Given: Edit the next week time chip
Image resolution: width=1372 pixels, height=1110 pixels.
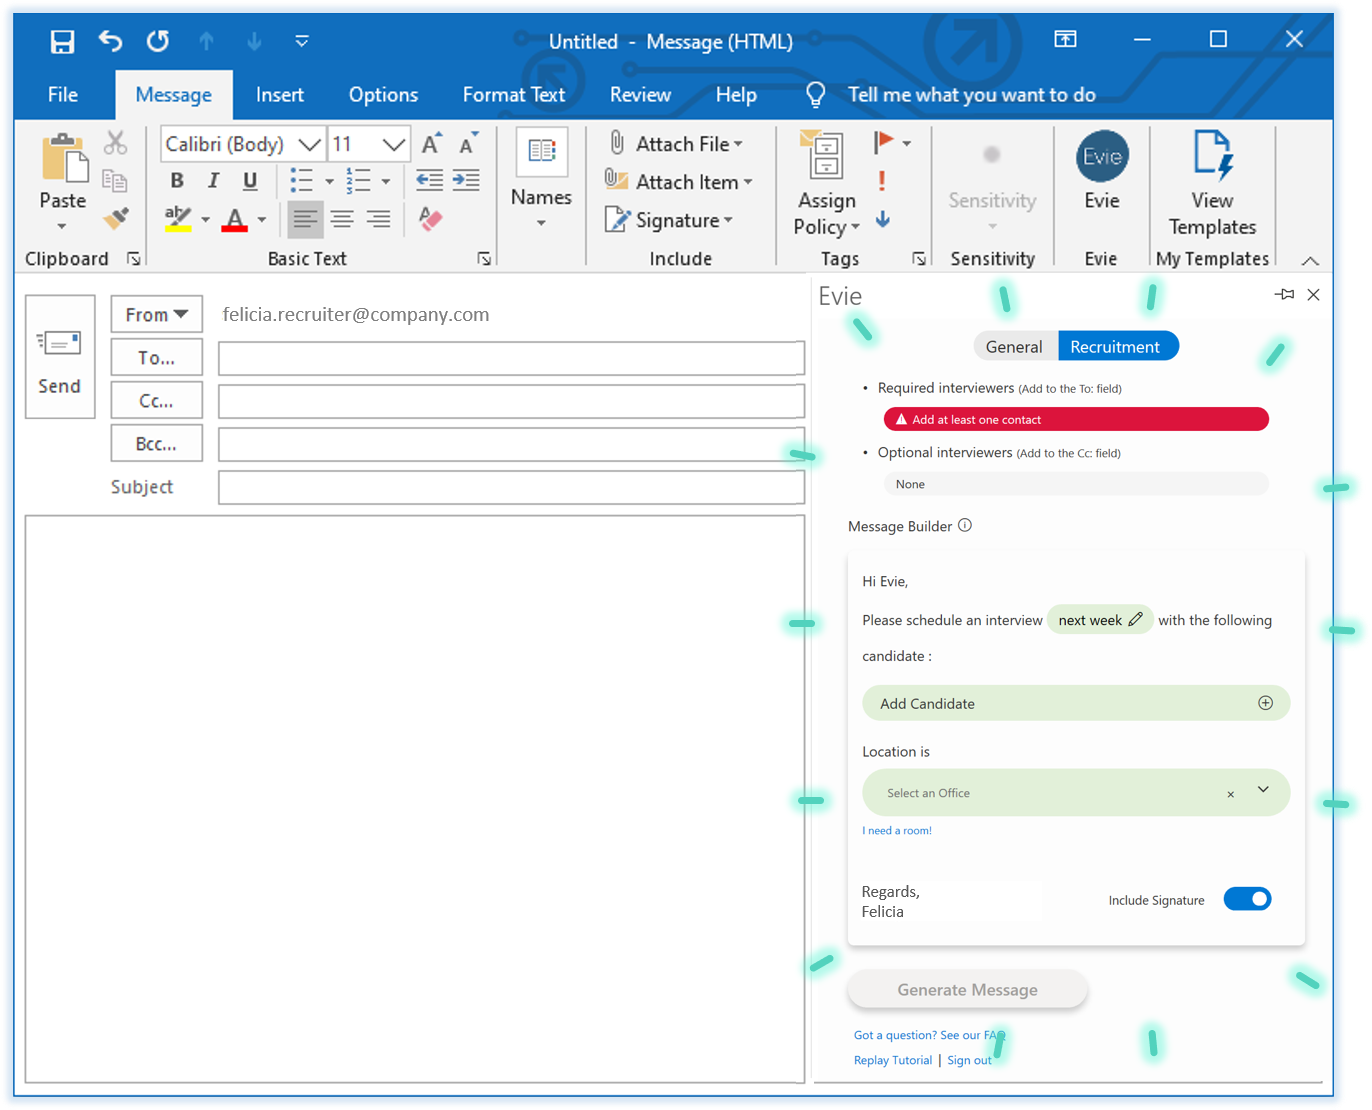Looking at the screenshot, I should (1099, 620).
